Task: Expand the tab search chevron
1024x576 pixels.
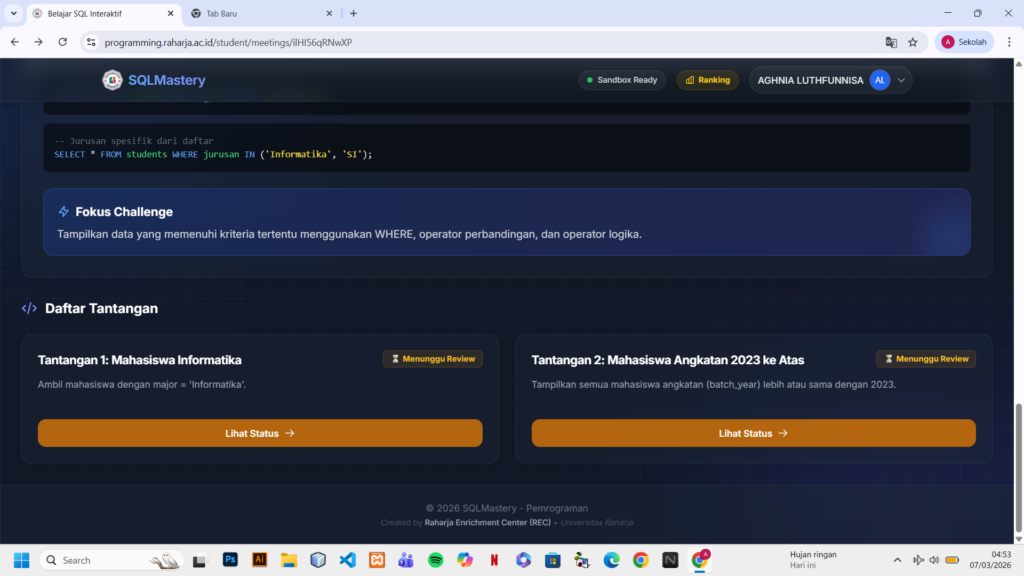Action: coord(13,13)
